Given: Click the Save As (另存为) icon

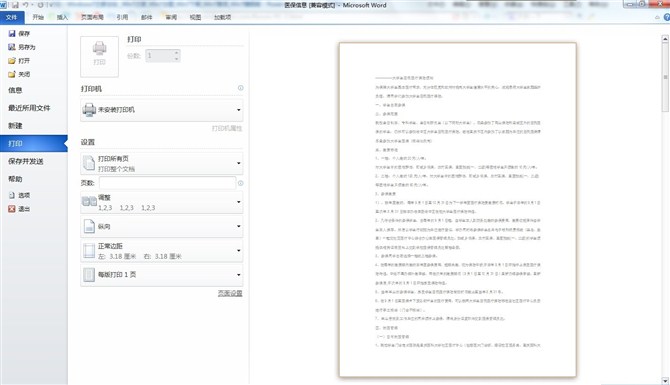Looking at the screenshot, I should (12, 47).
